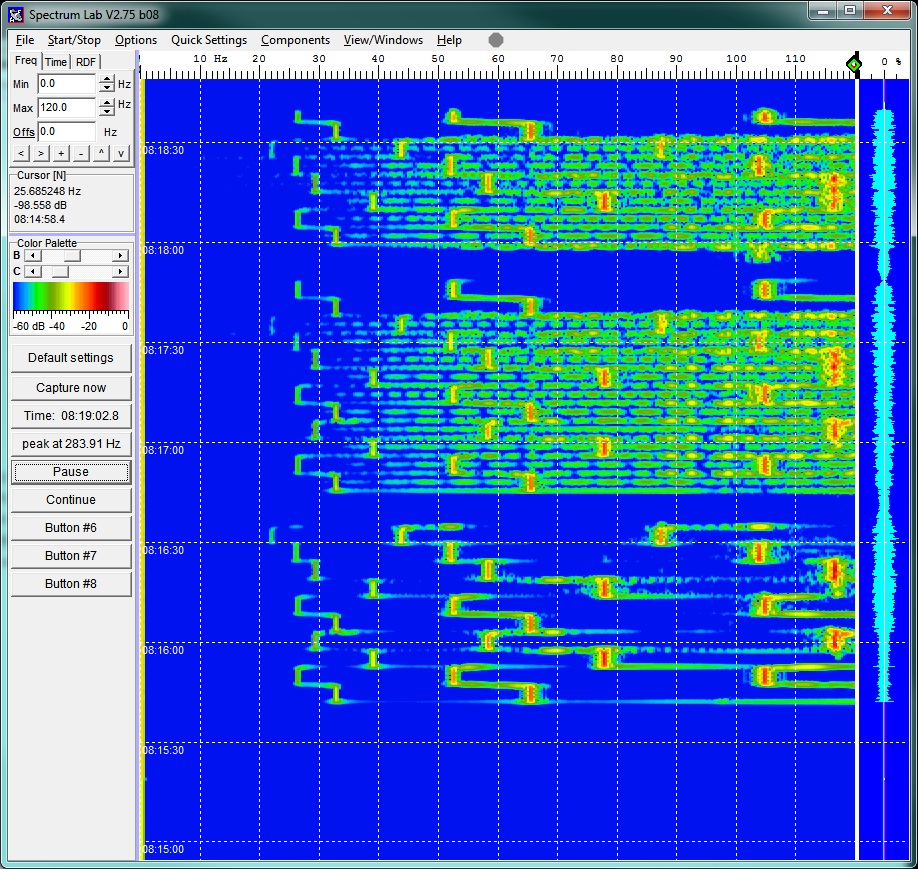Click the brightness B slider right arrow
Screen dimensions: 918x869
[x=121, y=256]
